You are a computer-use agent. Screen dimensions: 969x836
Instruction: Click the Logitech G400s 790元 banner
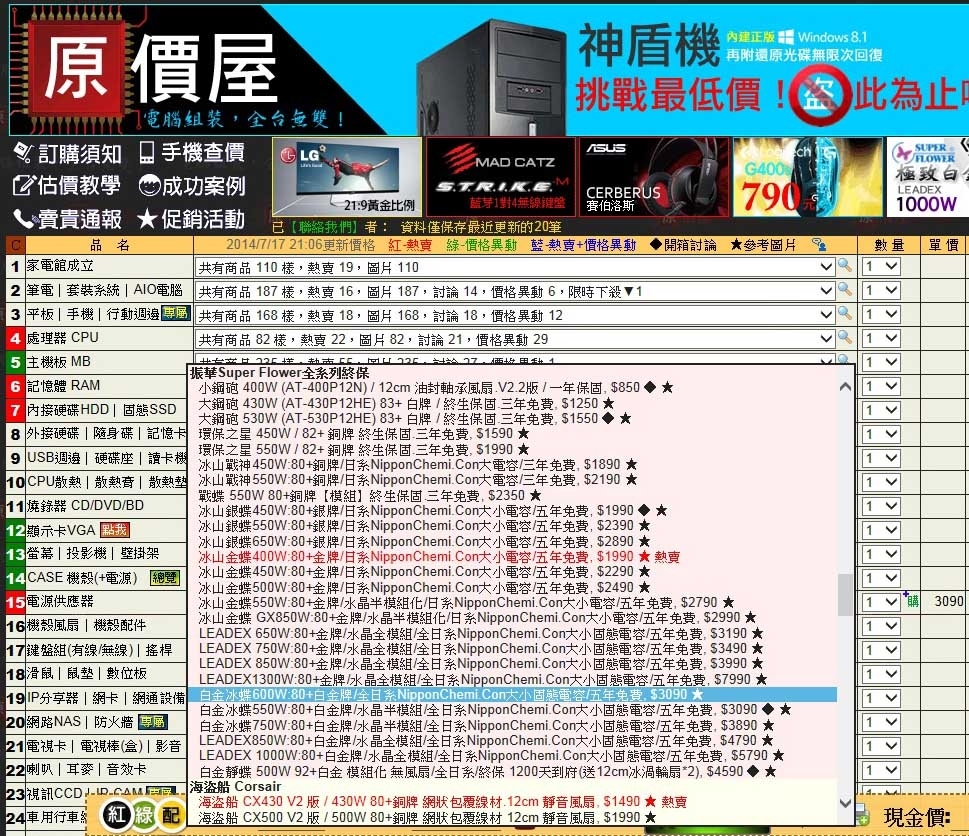[x=808, y=177]
